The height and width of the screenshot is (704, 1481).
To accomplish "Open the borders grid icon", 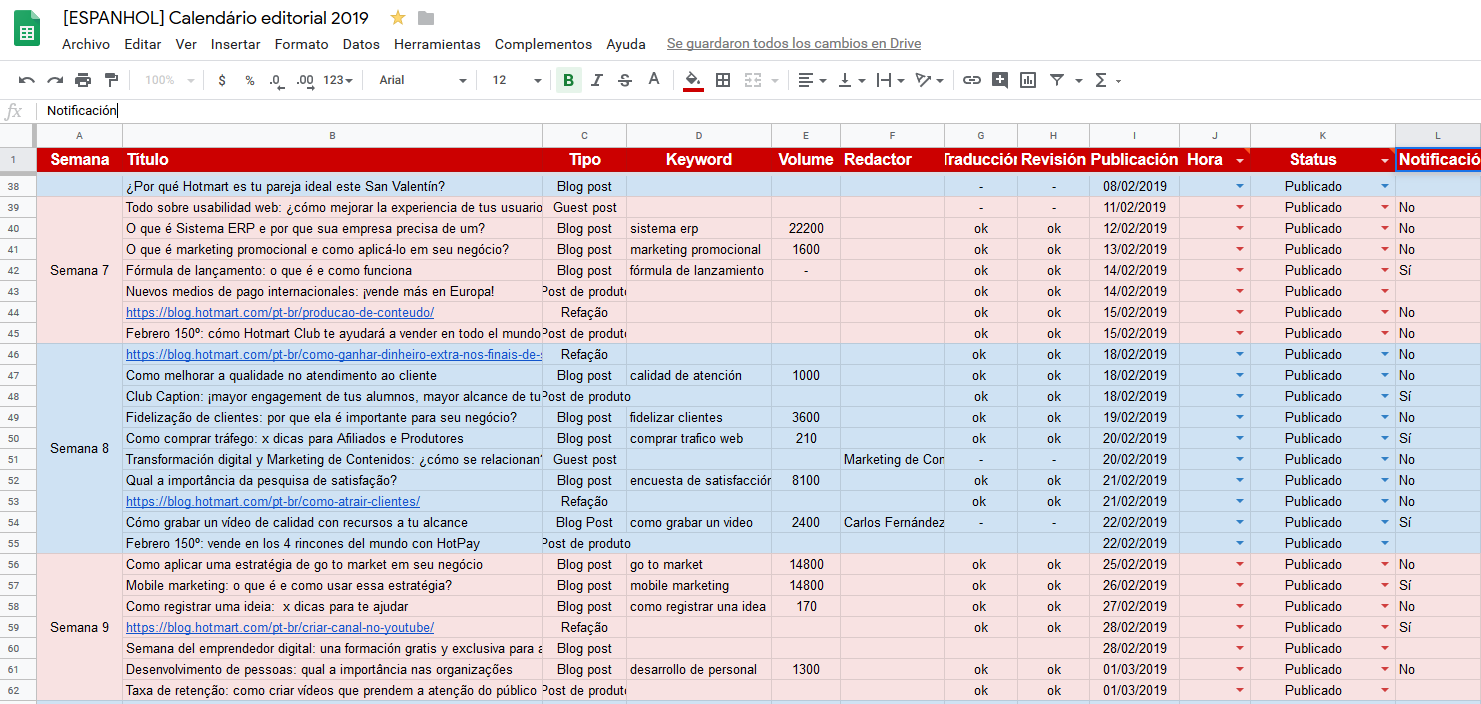I will pyautogui.click(x=723, y=80).
